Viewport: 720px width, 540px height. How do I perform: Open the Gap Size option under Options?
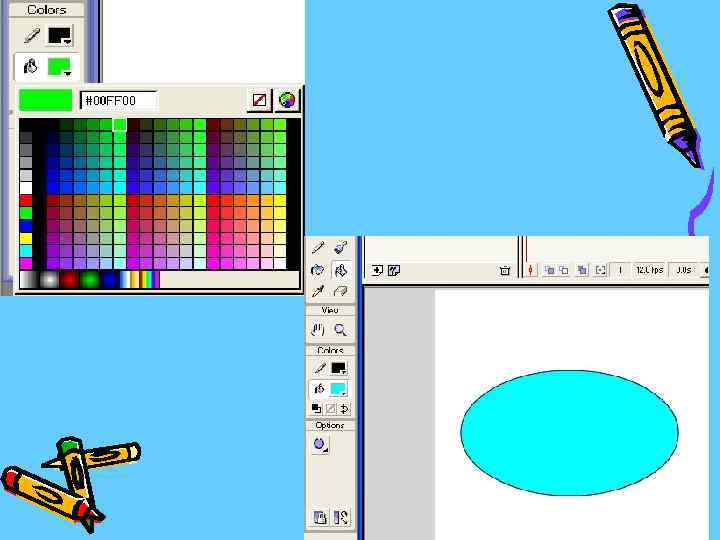click(x=320, y=444)
